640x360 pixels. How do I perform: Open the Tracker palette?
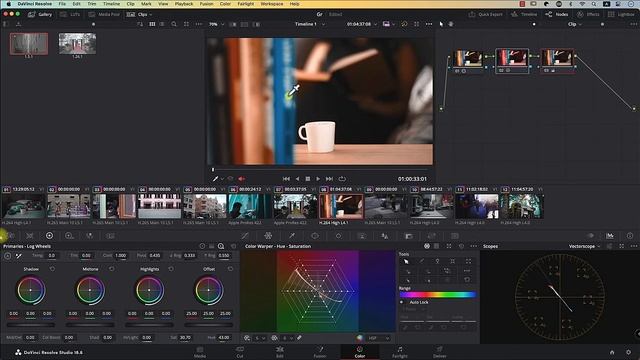pyautogui.click(x=338, y=236)
